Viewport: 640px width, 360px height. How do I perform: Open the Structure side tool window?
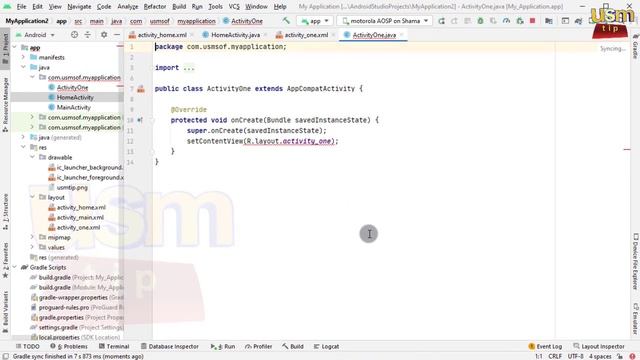tap(5, 211)
